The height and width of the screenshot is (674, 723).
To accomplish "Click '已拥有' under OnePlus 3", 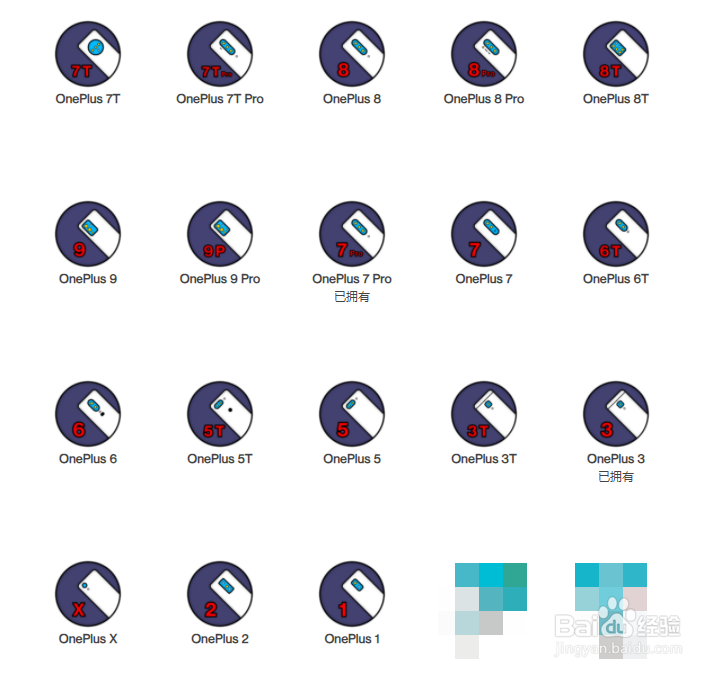I will 616,477.
